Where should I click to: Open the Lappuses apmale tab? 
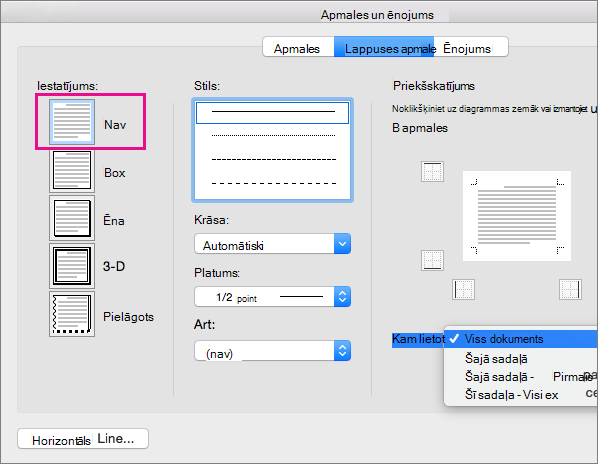tap(384, 47)
